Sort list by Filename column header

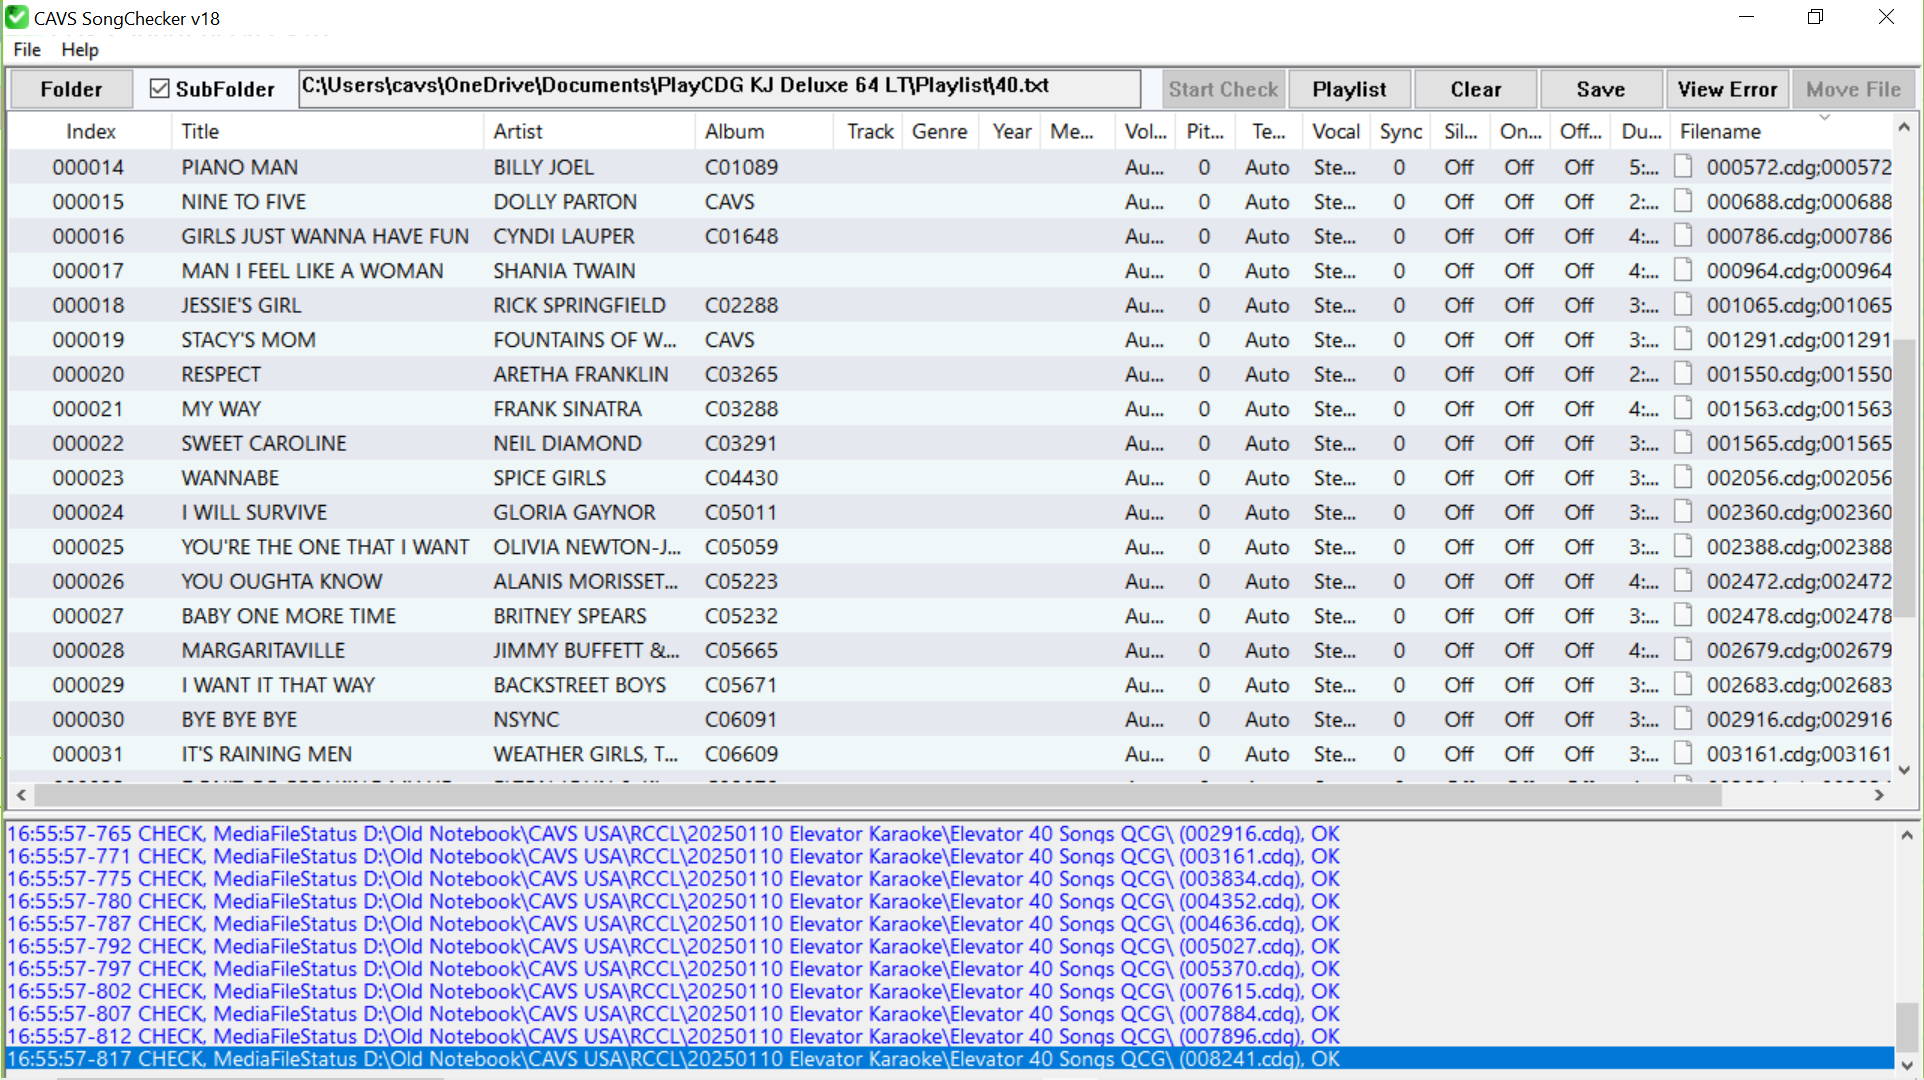click(1720, 131)
